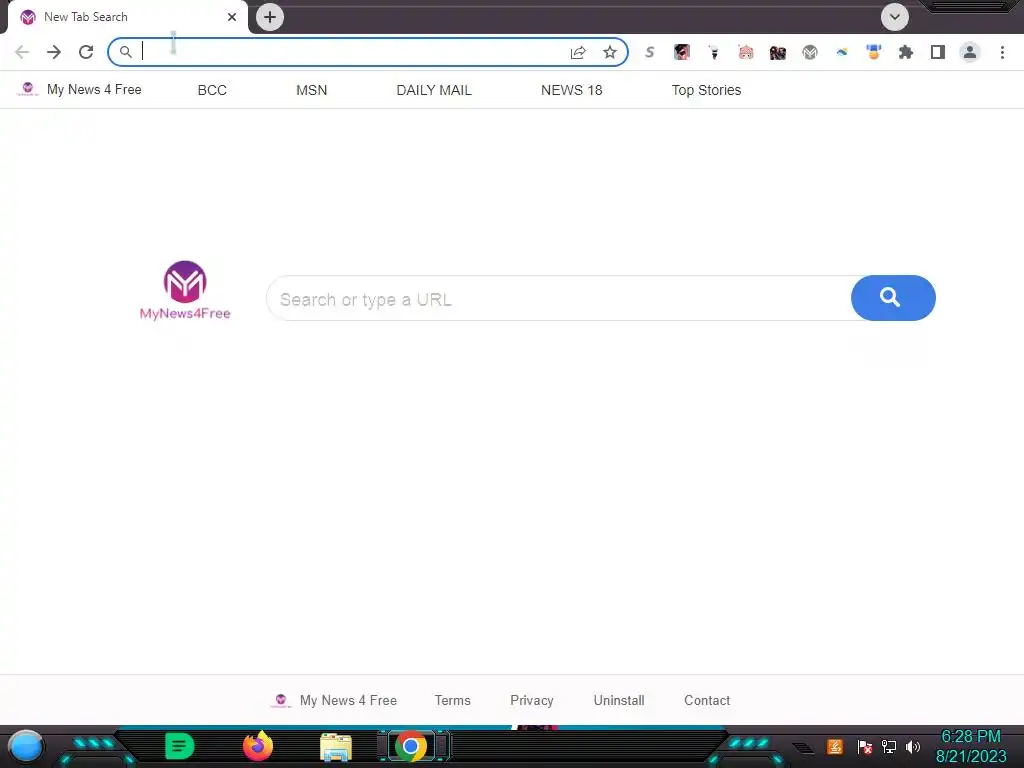The height and width of the screenshot is (768, 1024).
Task: Open the small lamp-shaped extension icon
Action: pos(714,52)
